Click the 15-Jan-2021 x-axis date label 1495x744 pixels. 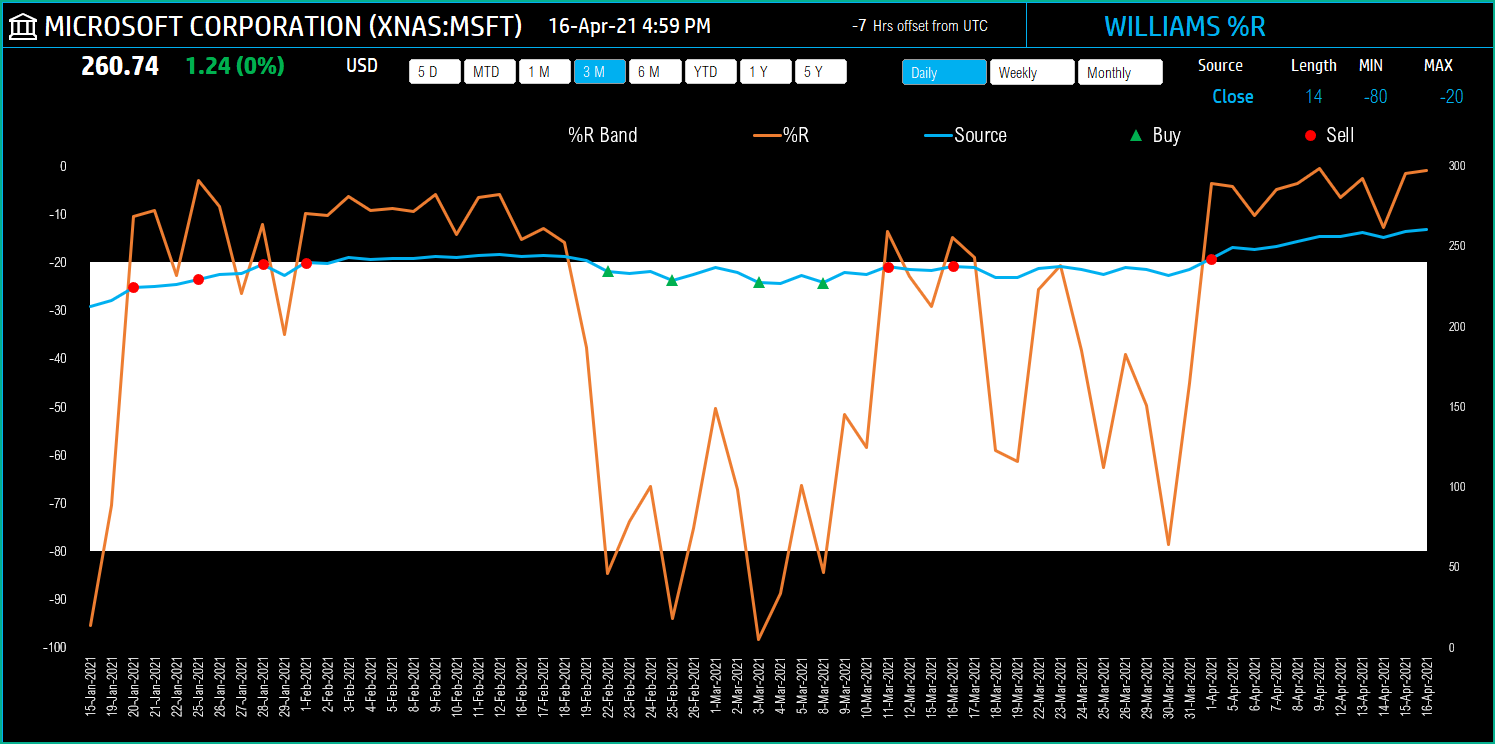90,685
